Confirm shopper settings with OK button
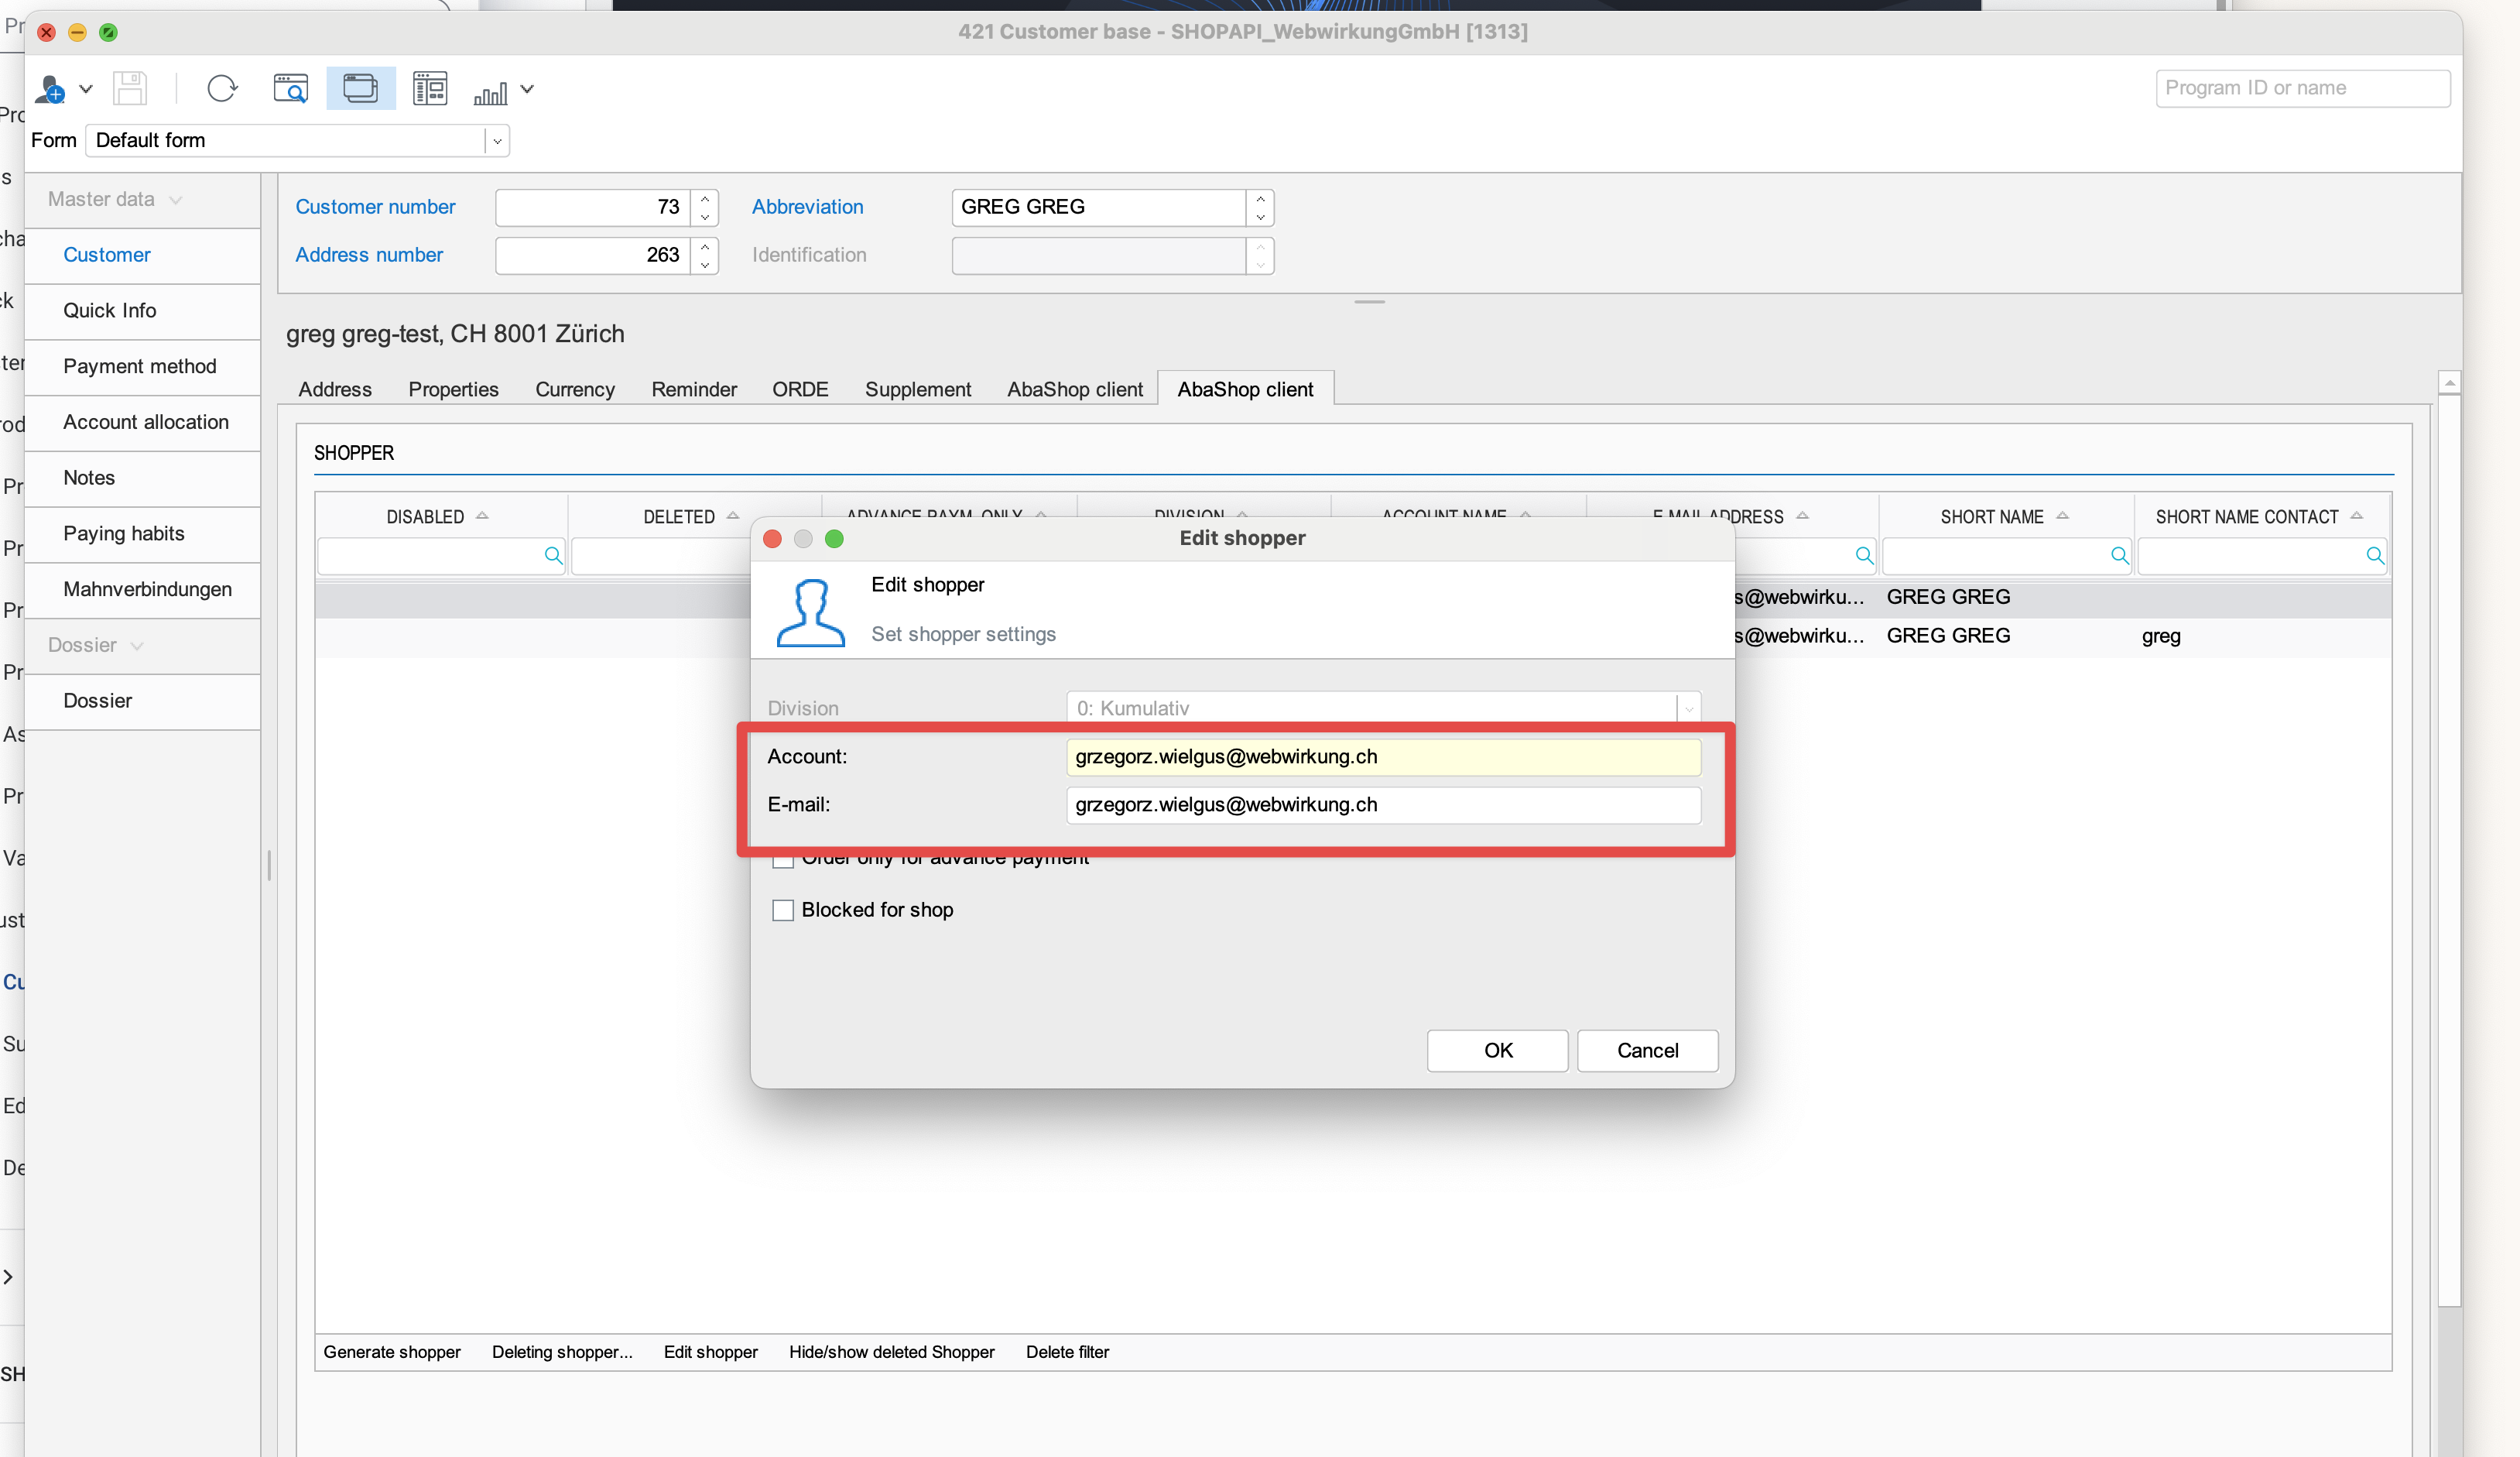This screenshot has height=1457, width=2520. [1497, 1050]
